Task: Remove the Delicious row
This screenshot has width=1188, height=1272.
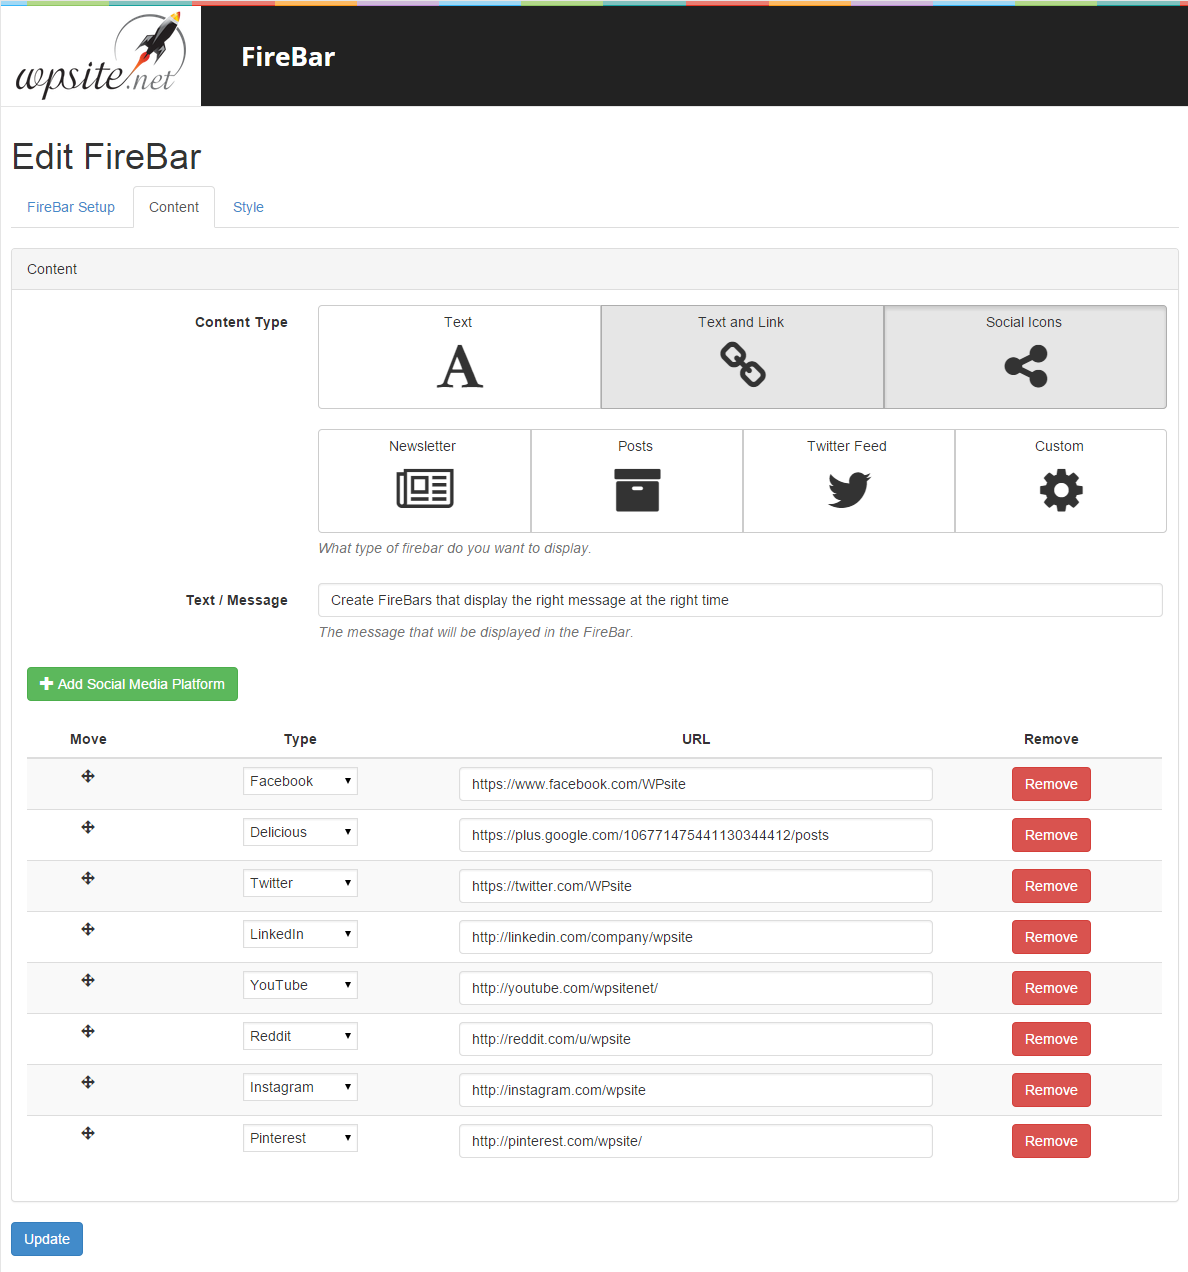Action: [1051, 835]
